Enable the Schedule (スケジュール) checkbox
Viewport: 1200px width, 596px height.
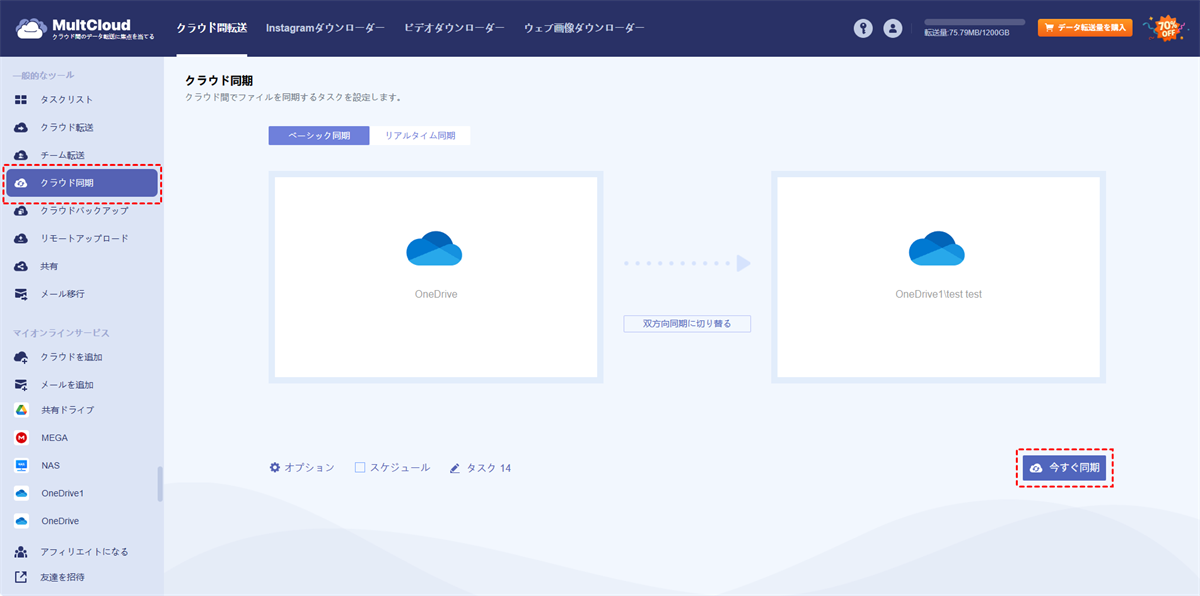360,468
